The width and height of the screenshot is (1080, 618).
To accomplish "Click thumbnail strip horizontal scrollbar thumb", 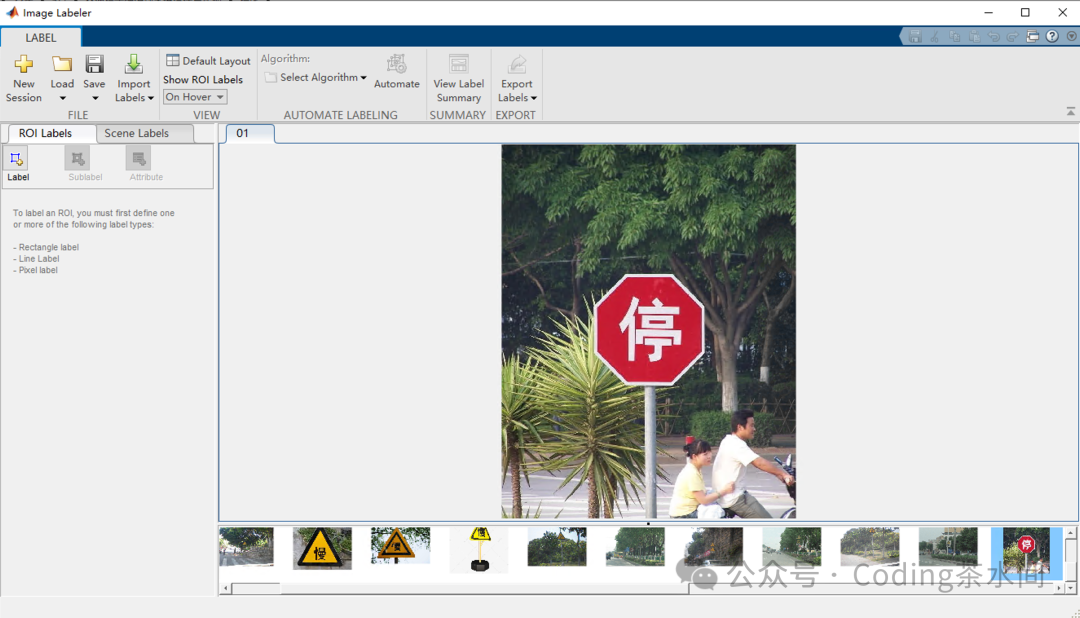I will 485,588.
